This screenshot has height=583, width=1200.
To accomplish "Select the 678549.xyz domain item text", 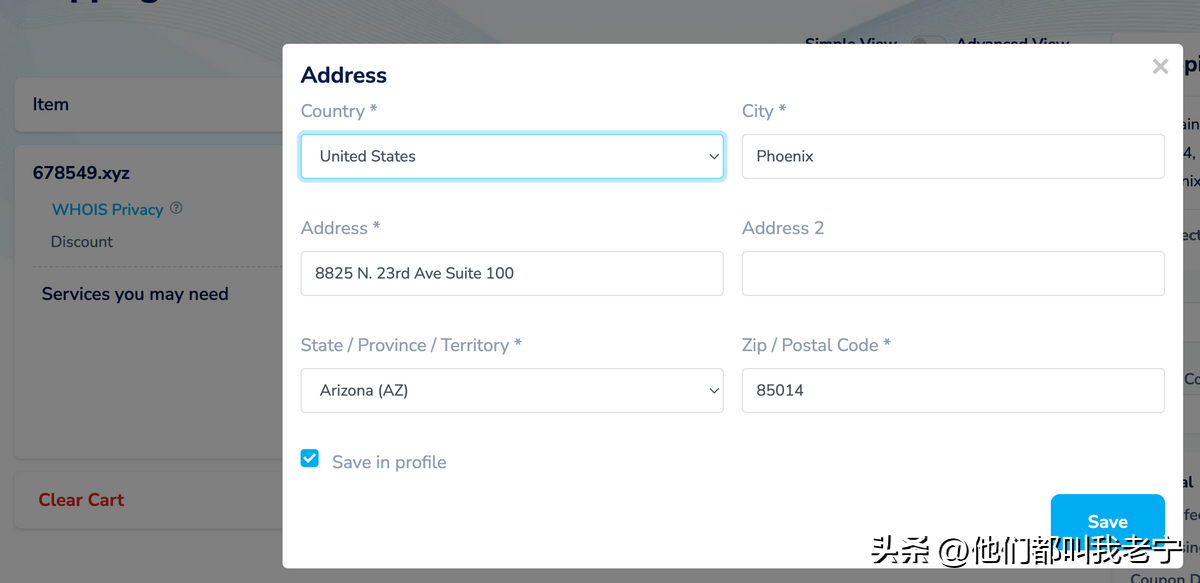I will click(81, 173).
